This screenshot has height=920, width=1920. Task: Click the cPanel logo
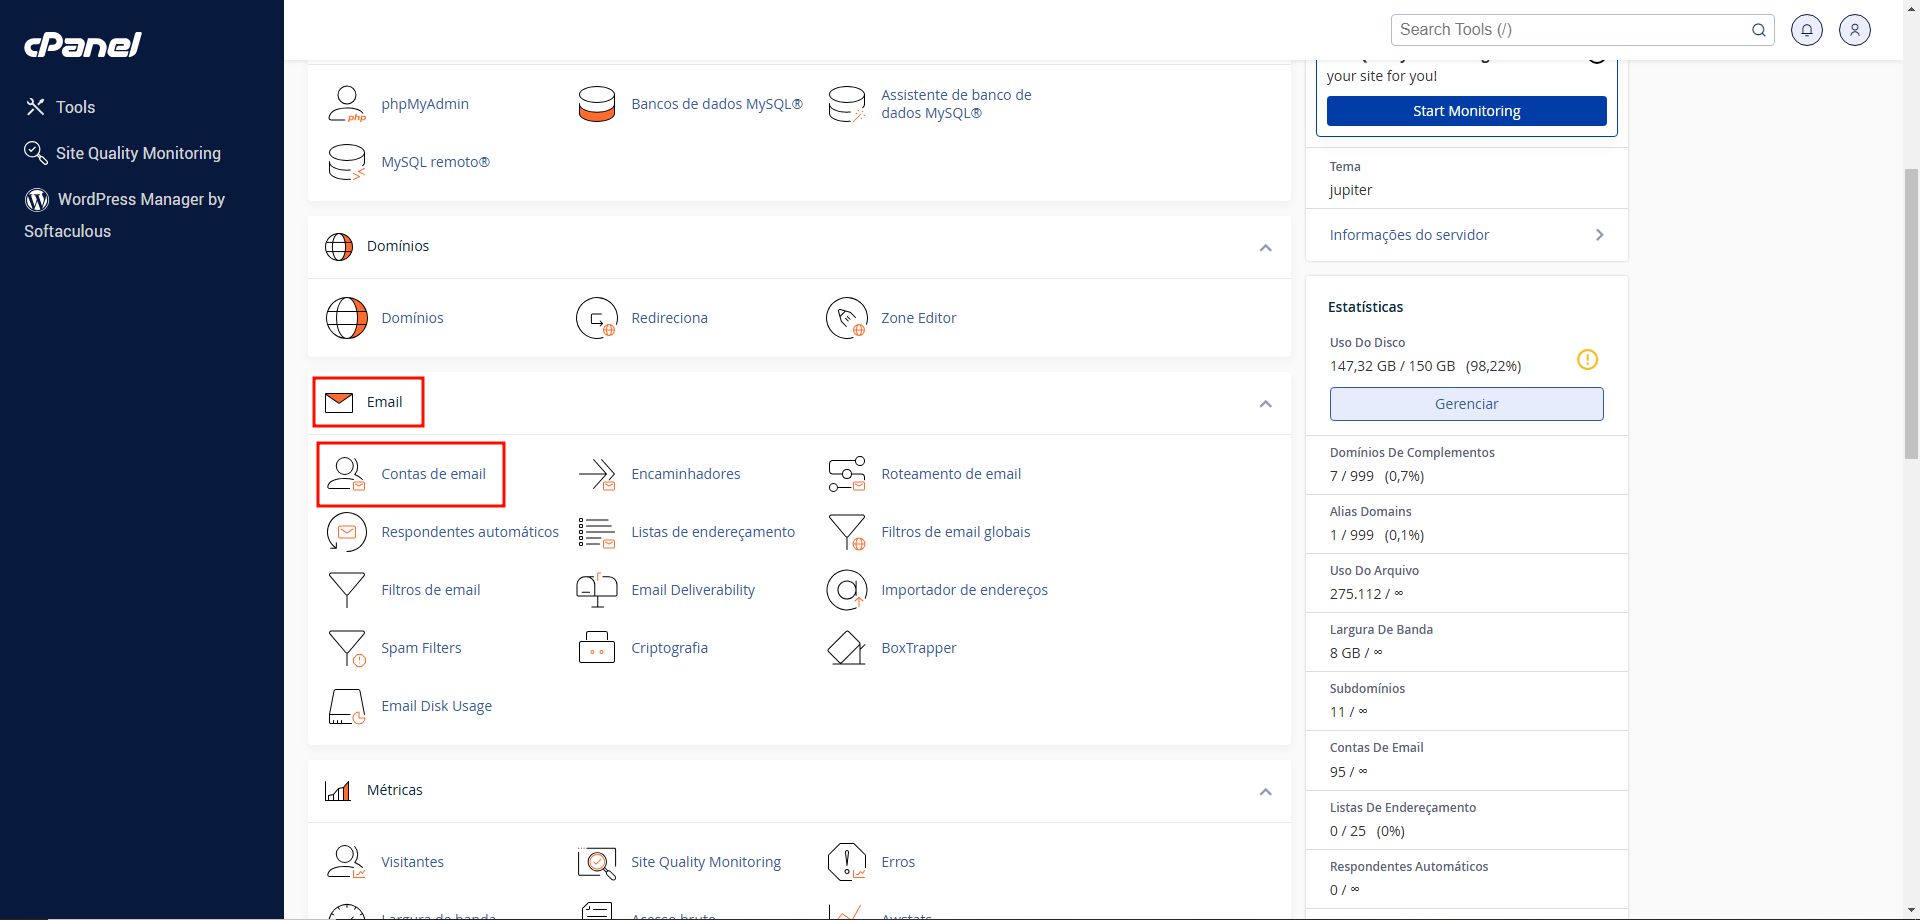[83, 44]
